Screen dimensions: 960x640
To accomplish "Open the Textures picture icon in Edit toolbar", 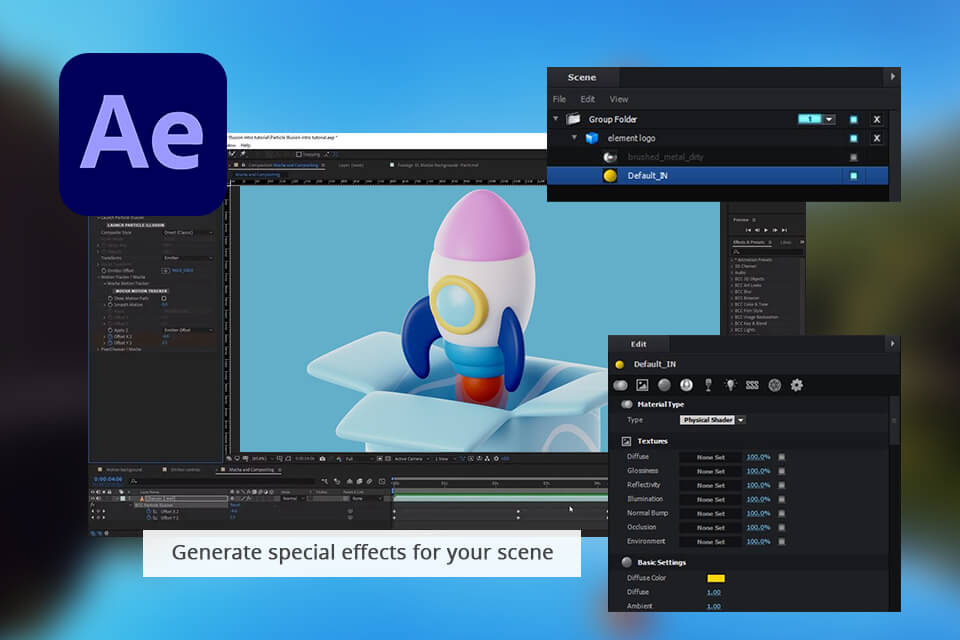I will 642,385.
